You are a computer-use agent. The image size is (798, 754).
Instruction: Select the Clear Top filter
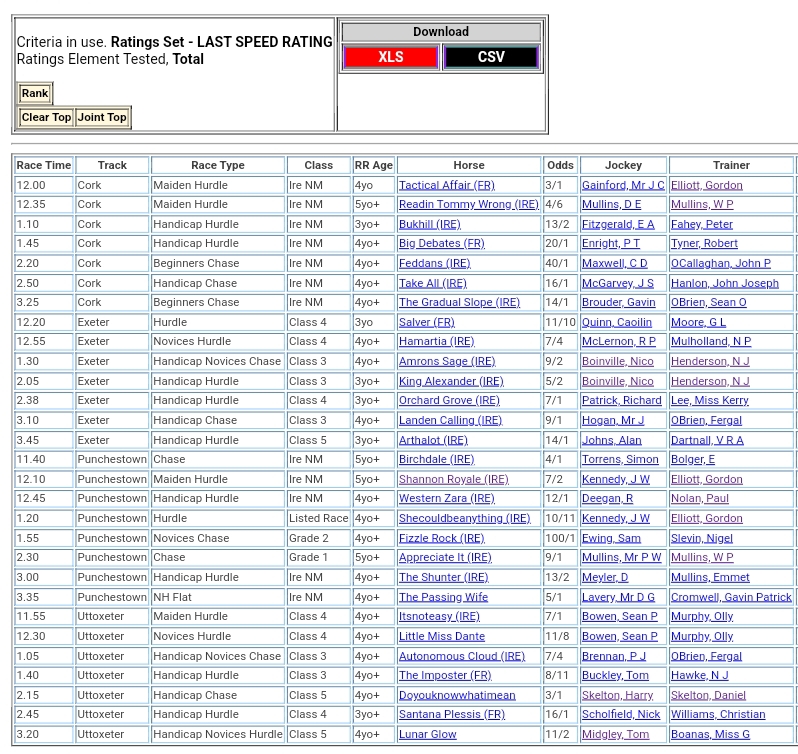[46, 118]
